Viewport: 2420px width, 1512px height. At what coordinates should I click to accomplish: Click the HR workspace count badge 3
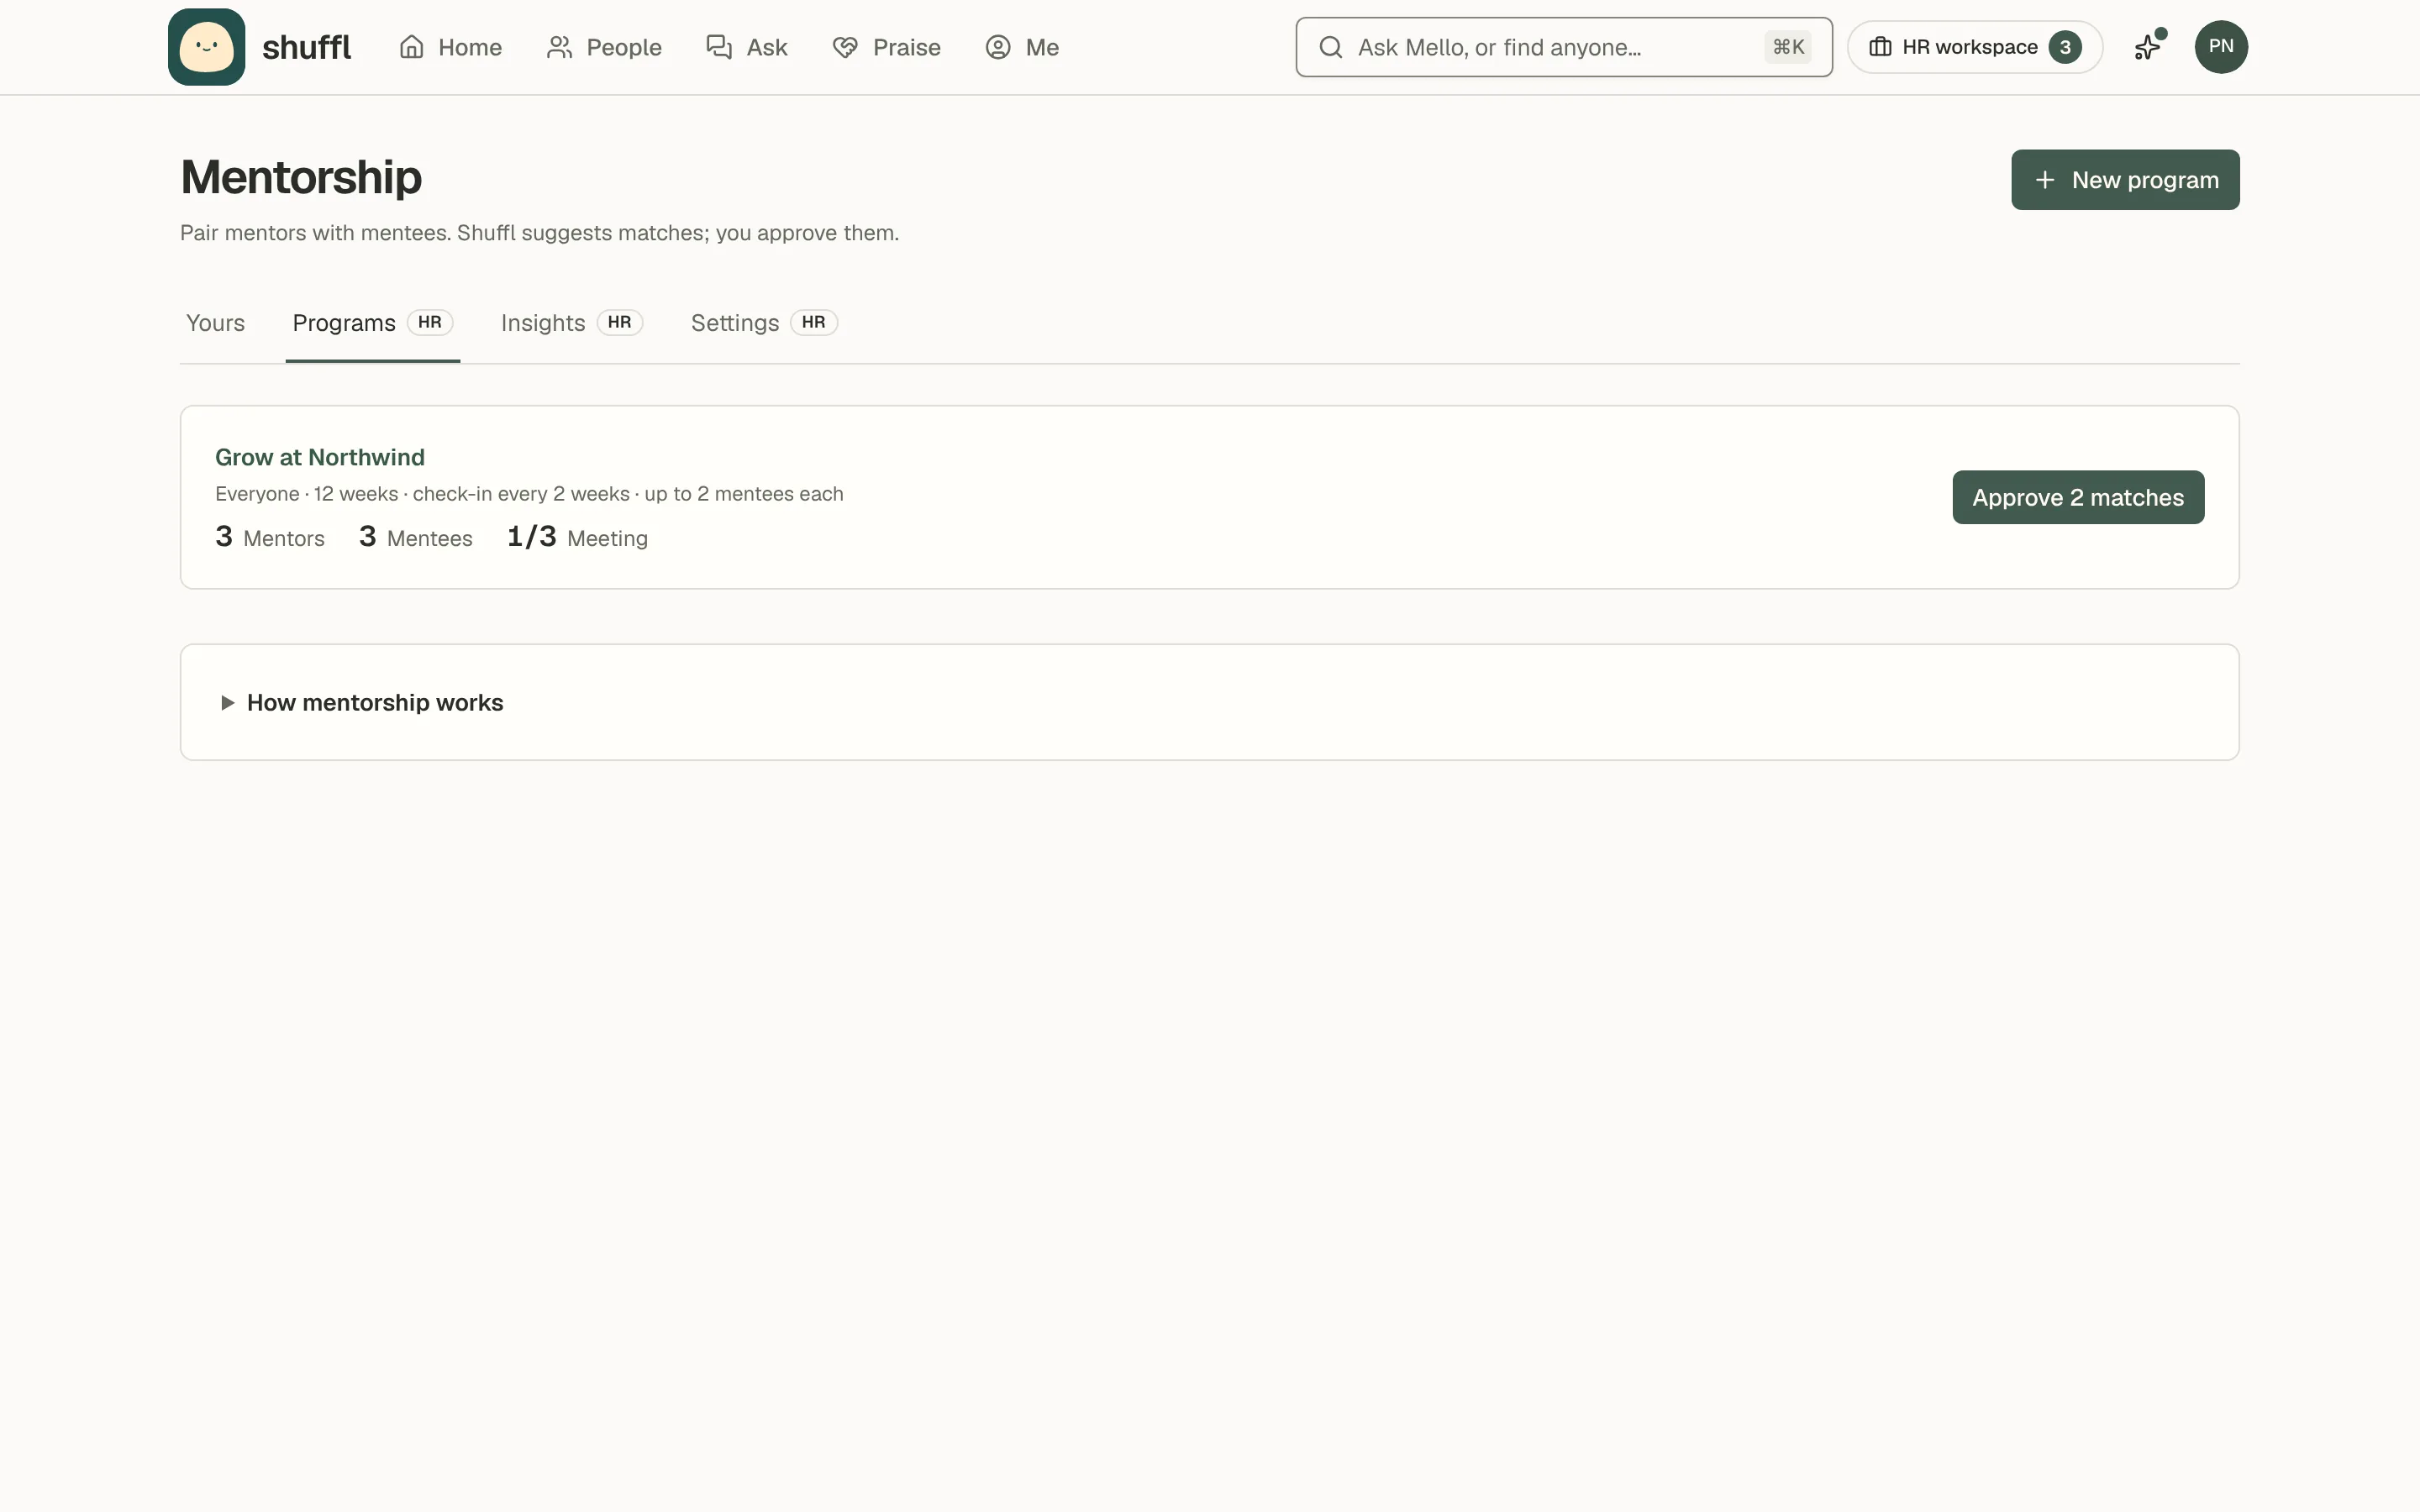coord(2064,47)
